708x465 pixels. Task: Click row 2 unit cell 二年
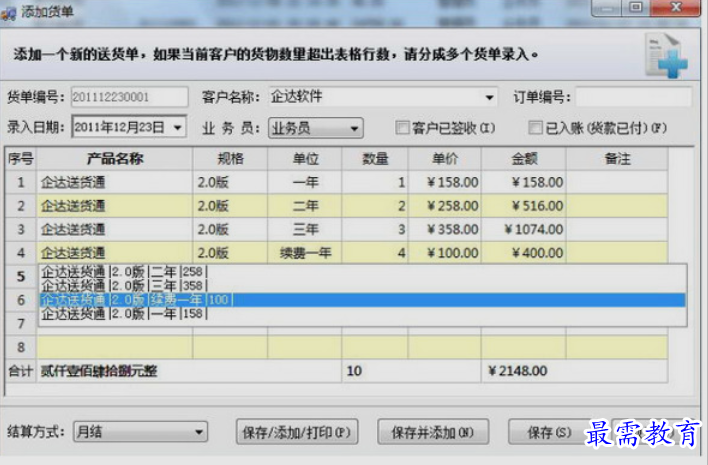pos(305,206)
